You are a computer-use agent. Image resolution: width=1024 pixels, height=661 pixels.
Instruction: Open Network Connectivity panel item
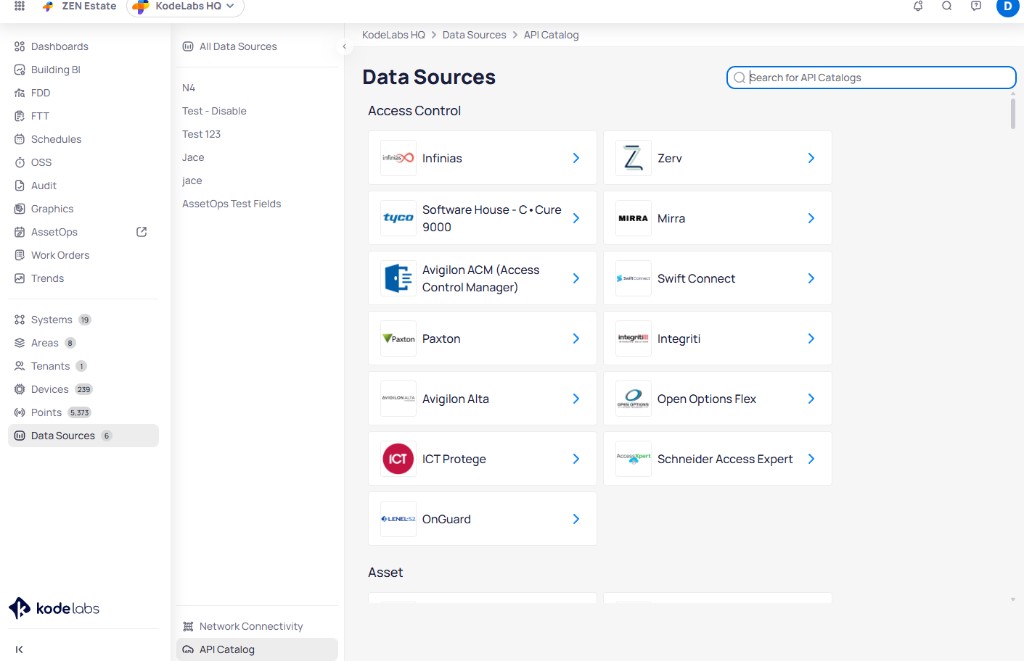click(x=257, y=626)
